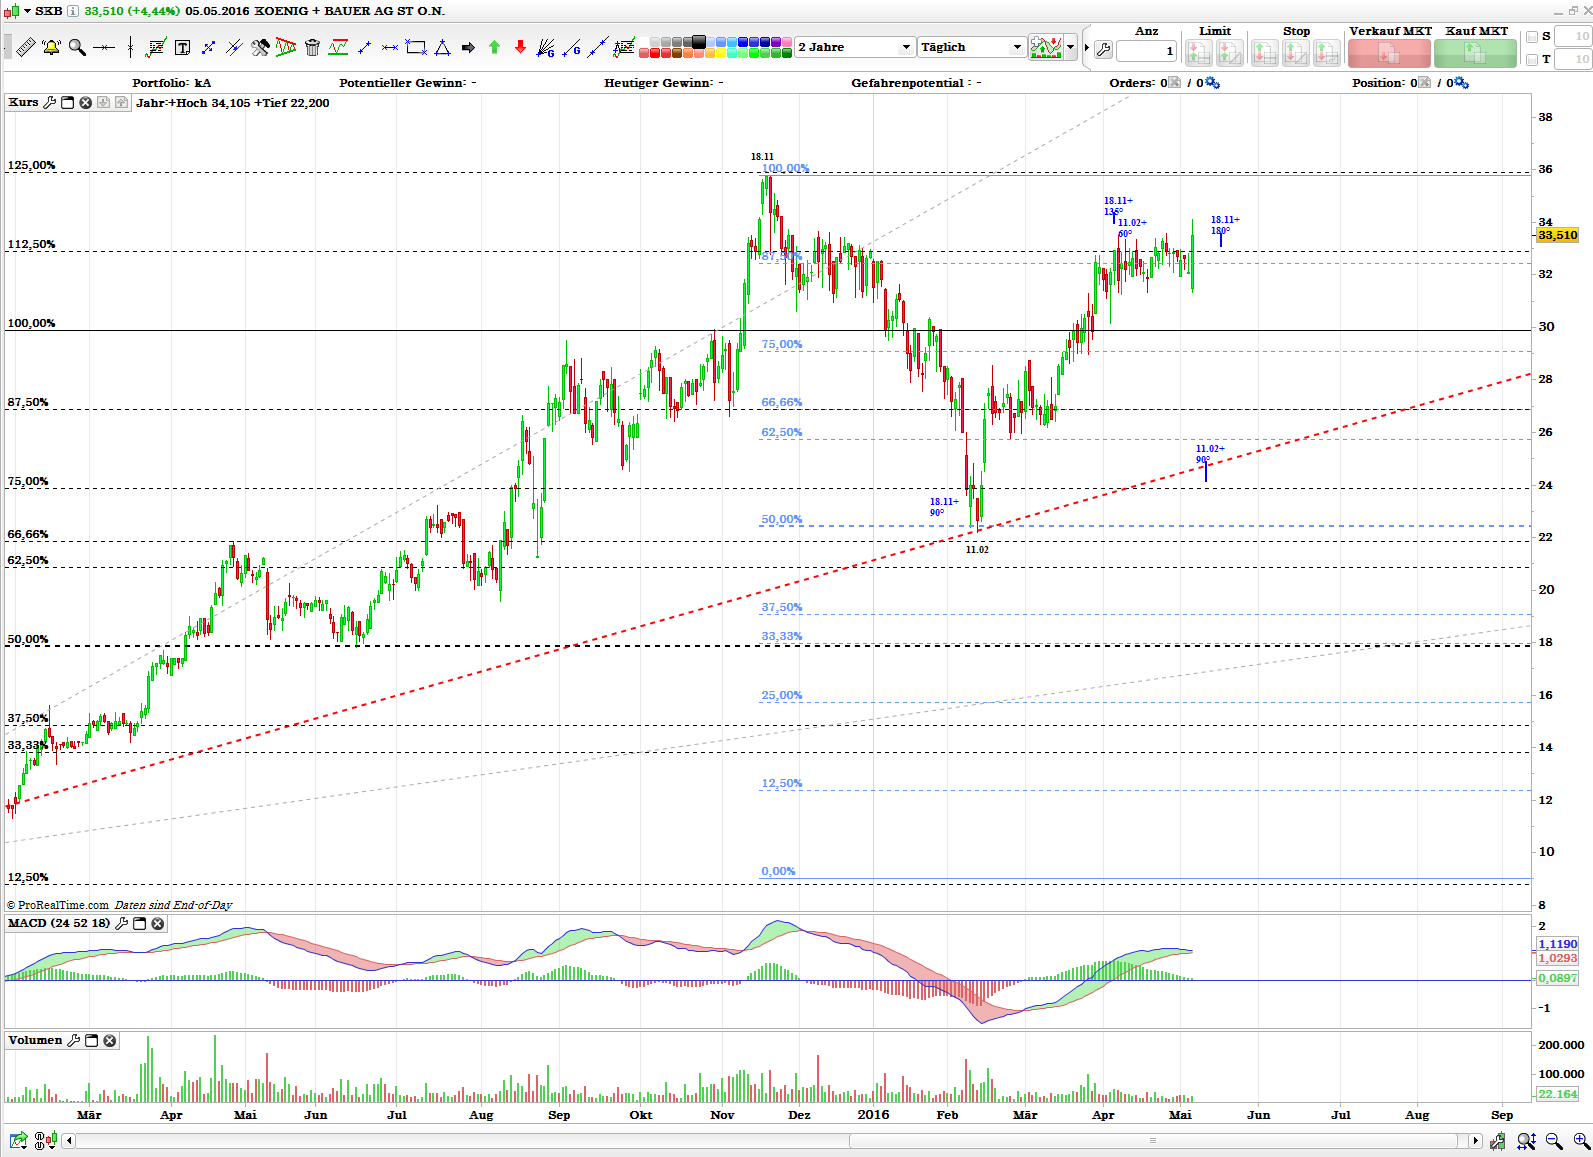This screenshot has height=1157, width=1593.
Task: Open the hammer and wrench settings tool
Action: click(260, 47)
